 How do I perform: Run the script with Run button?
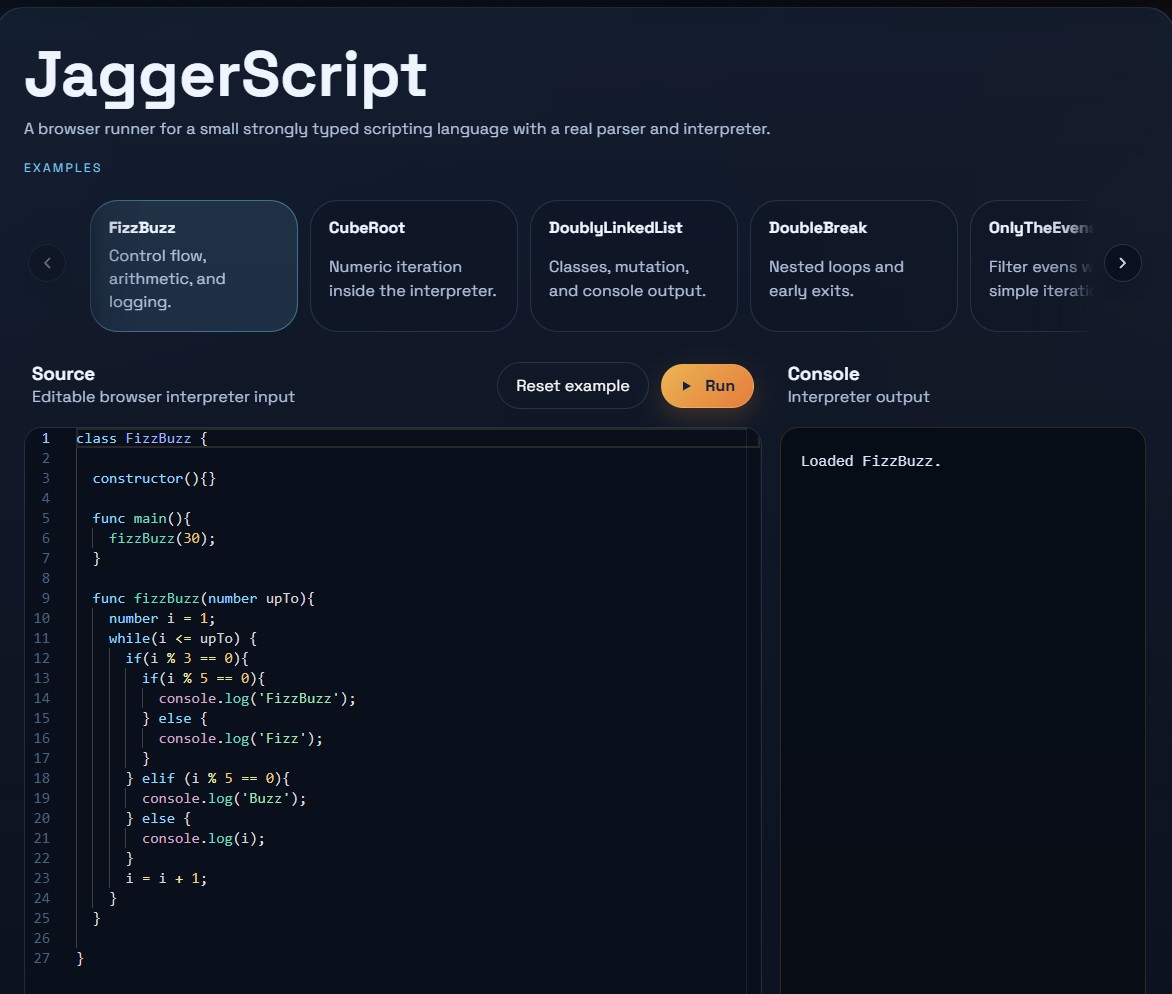point(707,386)
